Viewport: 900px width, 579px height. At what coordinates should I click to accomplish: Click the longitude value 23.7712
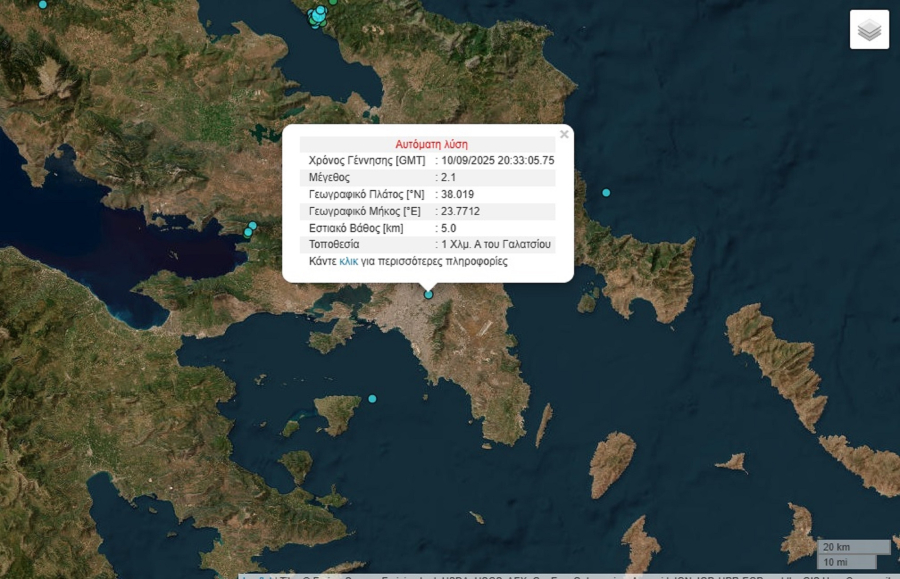point(460,211)
